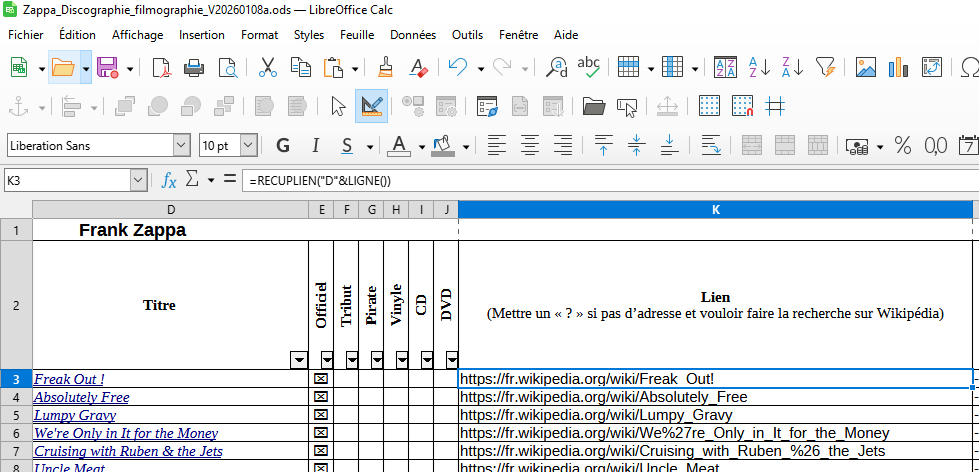Viewport: 979px width, 472px height.
Task: Click the New spreadsheet icon
Action: [x=19, y=67]
